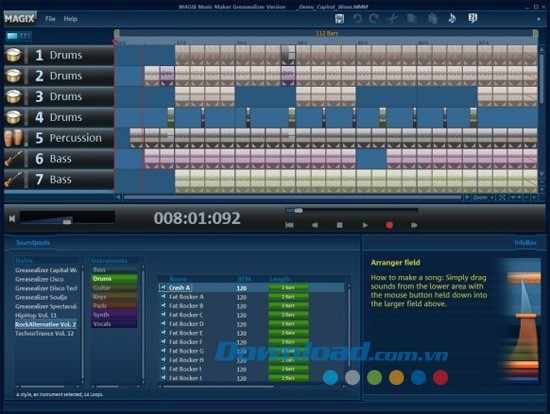Click the fit-to-window zoom icon
Viewport: 550px width, 414px height.
(502, 198)
